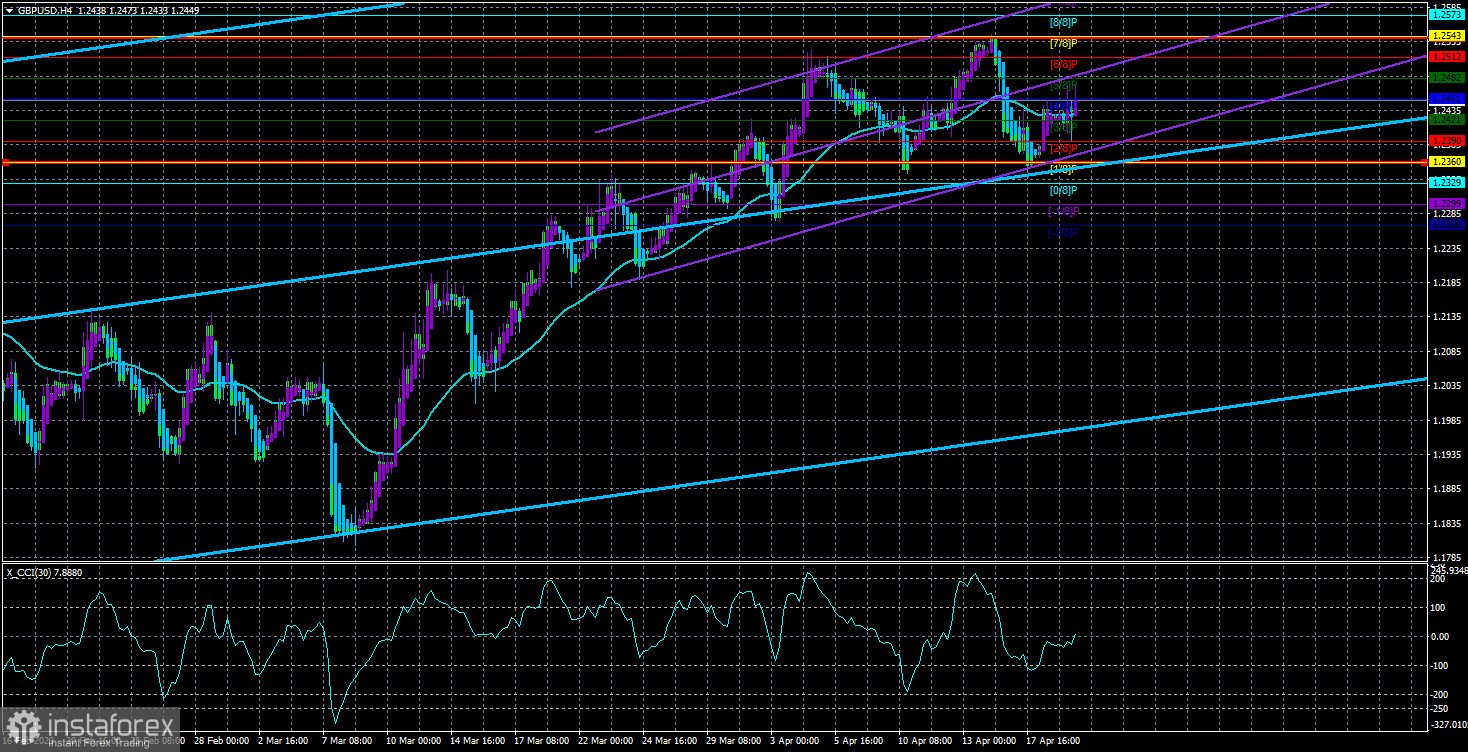Click the 1.1935 price axis value
1468x752 pixels.
coord(1447,455)
